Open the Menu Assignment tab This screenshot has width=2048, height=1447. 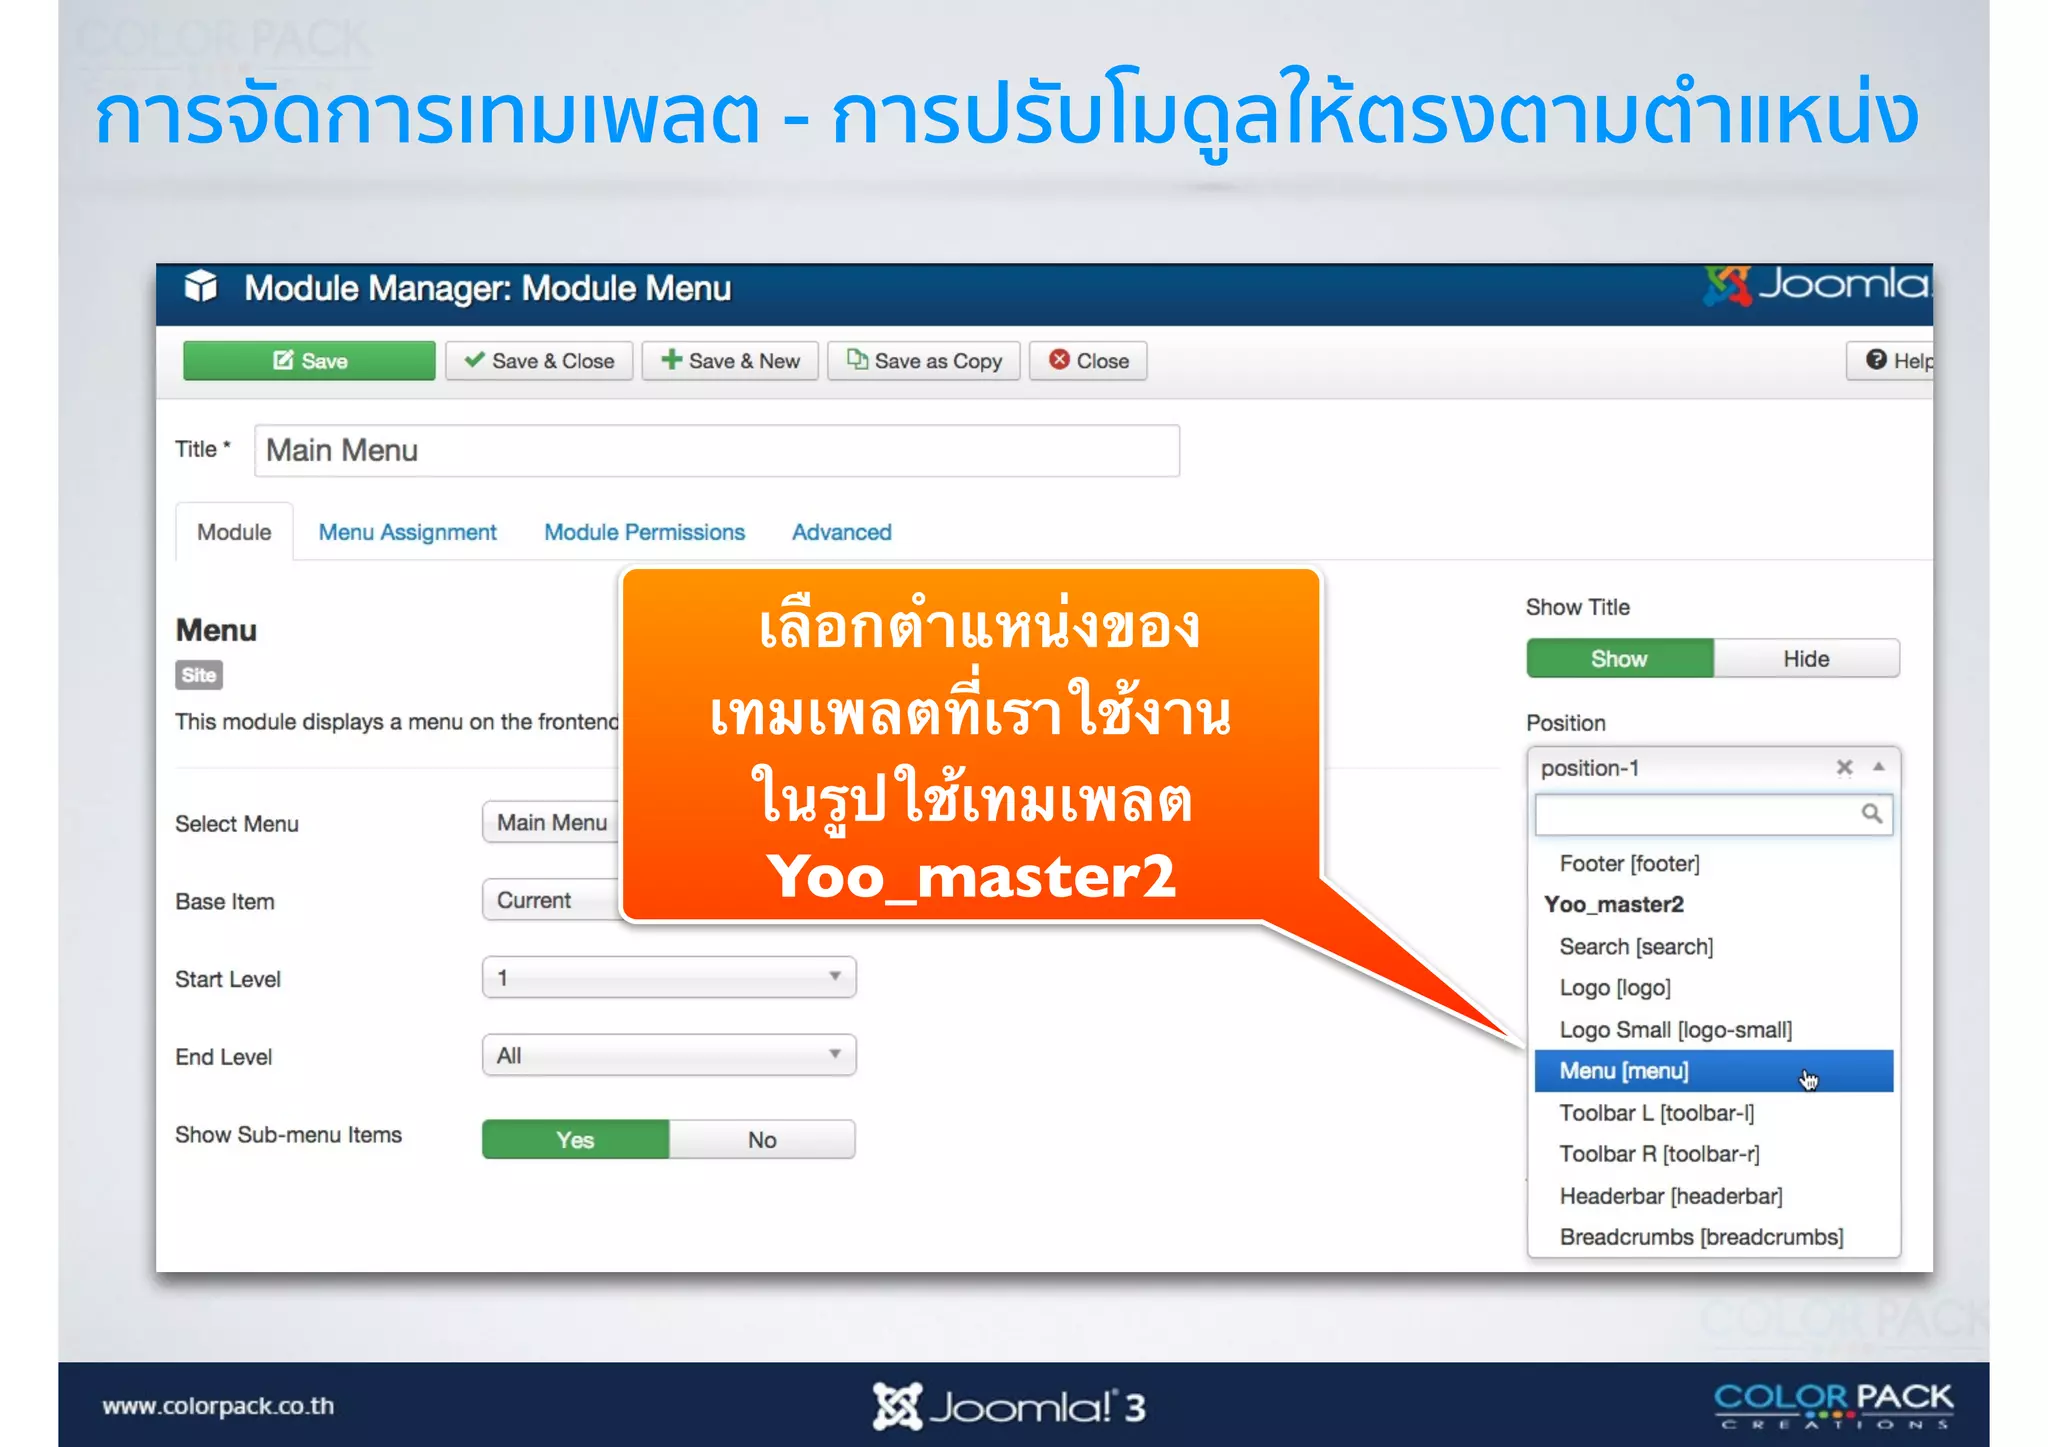pyautogui.click(x=408, y=532)
